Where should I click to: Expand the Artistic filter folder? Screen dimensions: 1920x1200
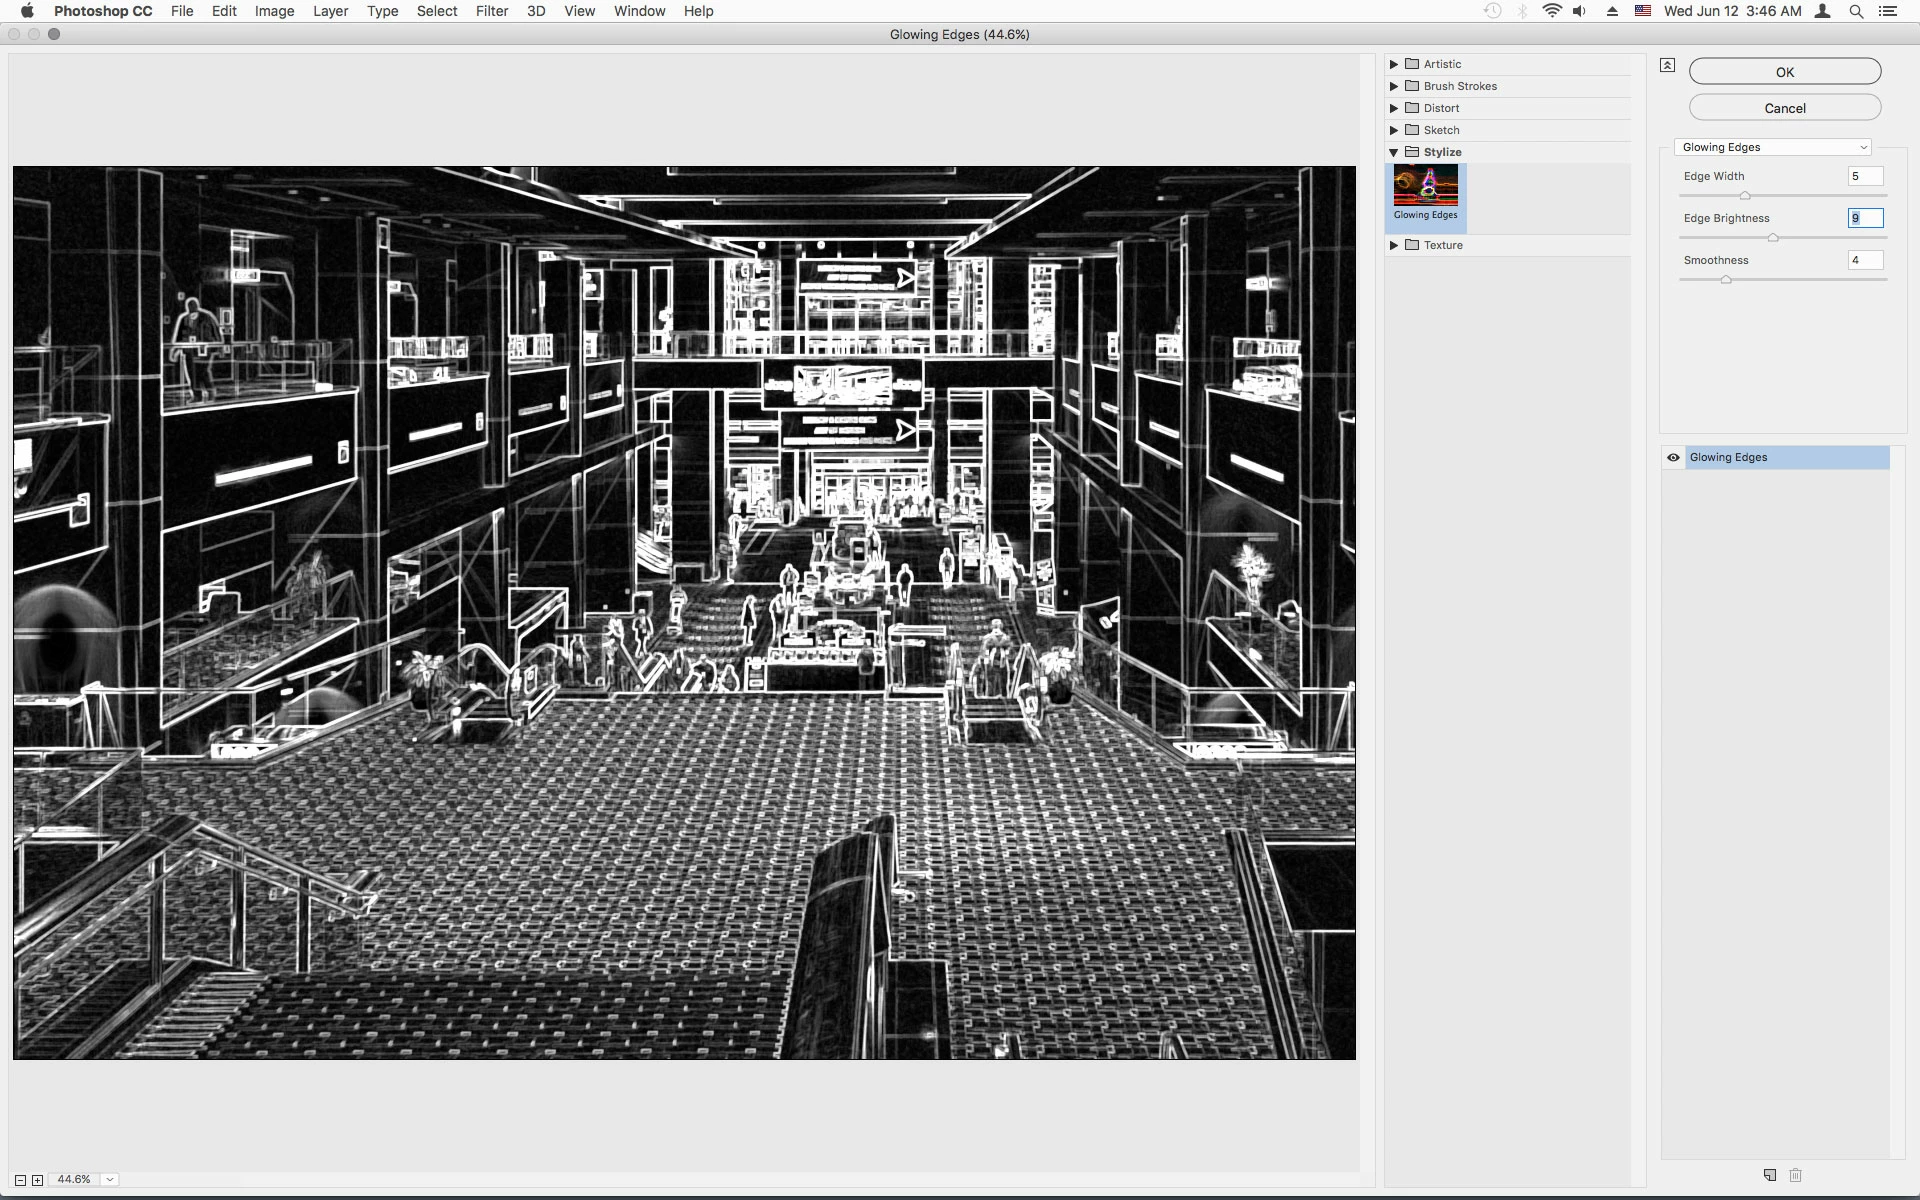click(x=1394, y=64)
